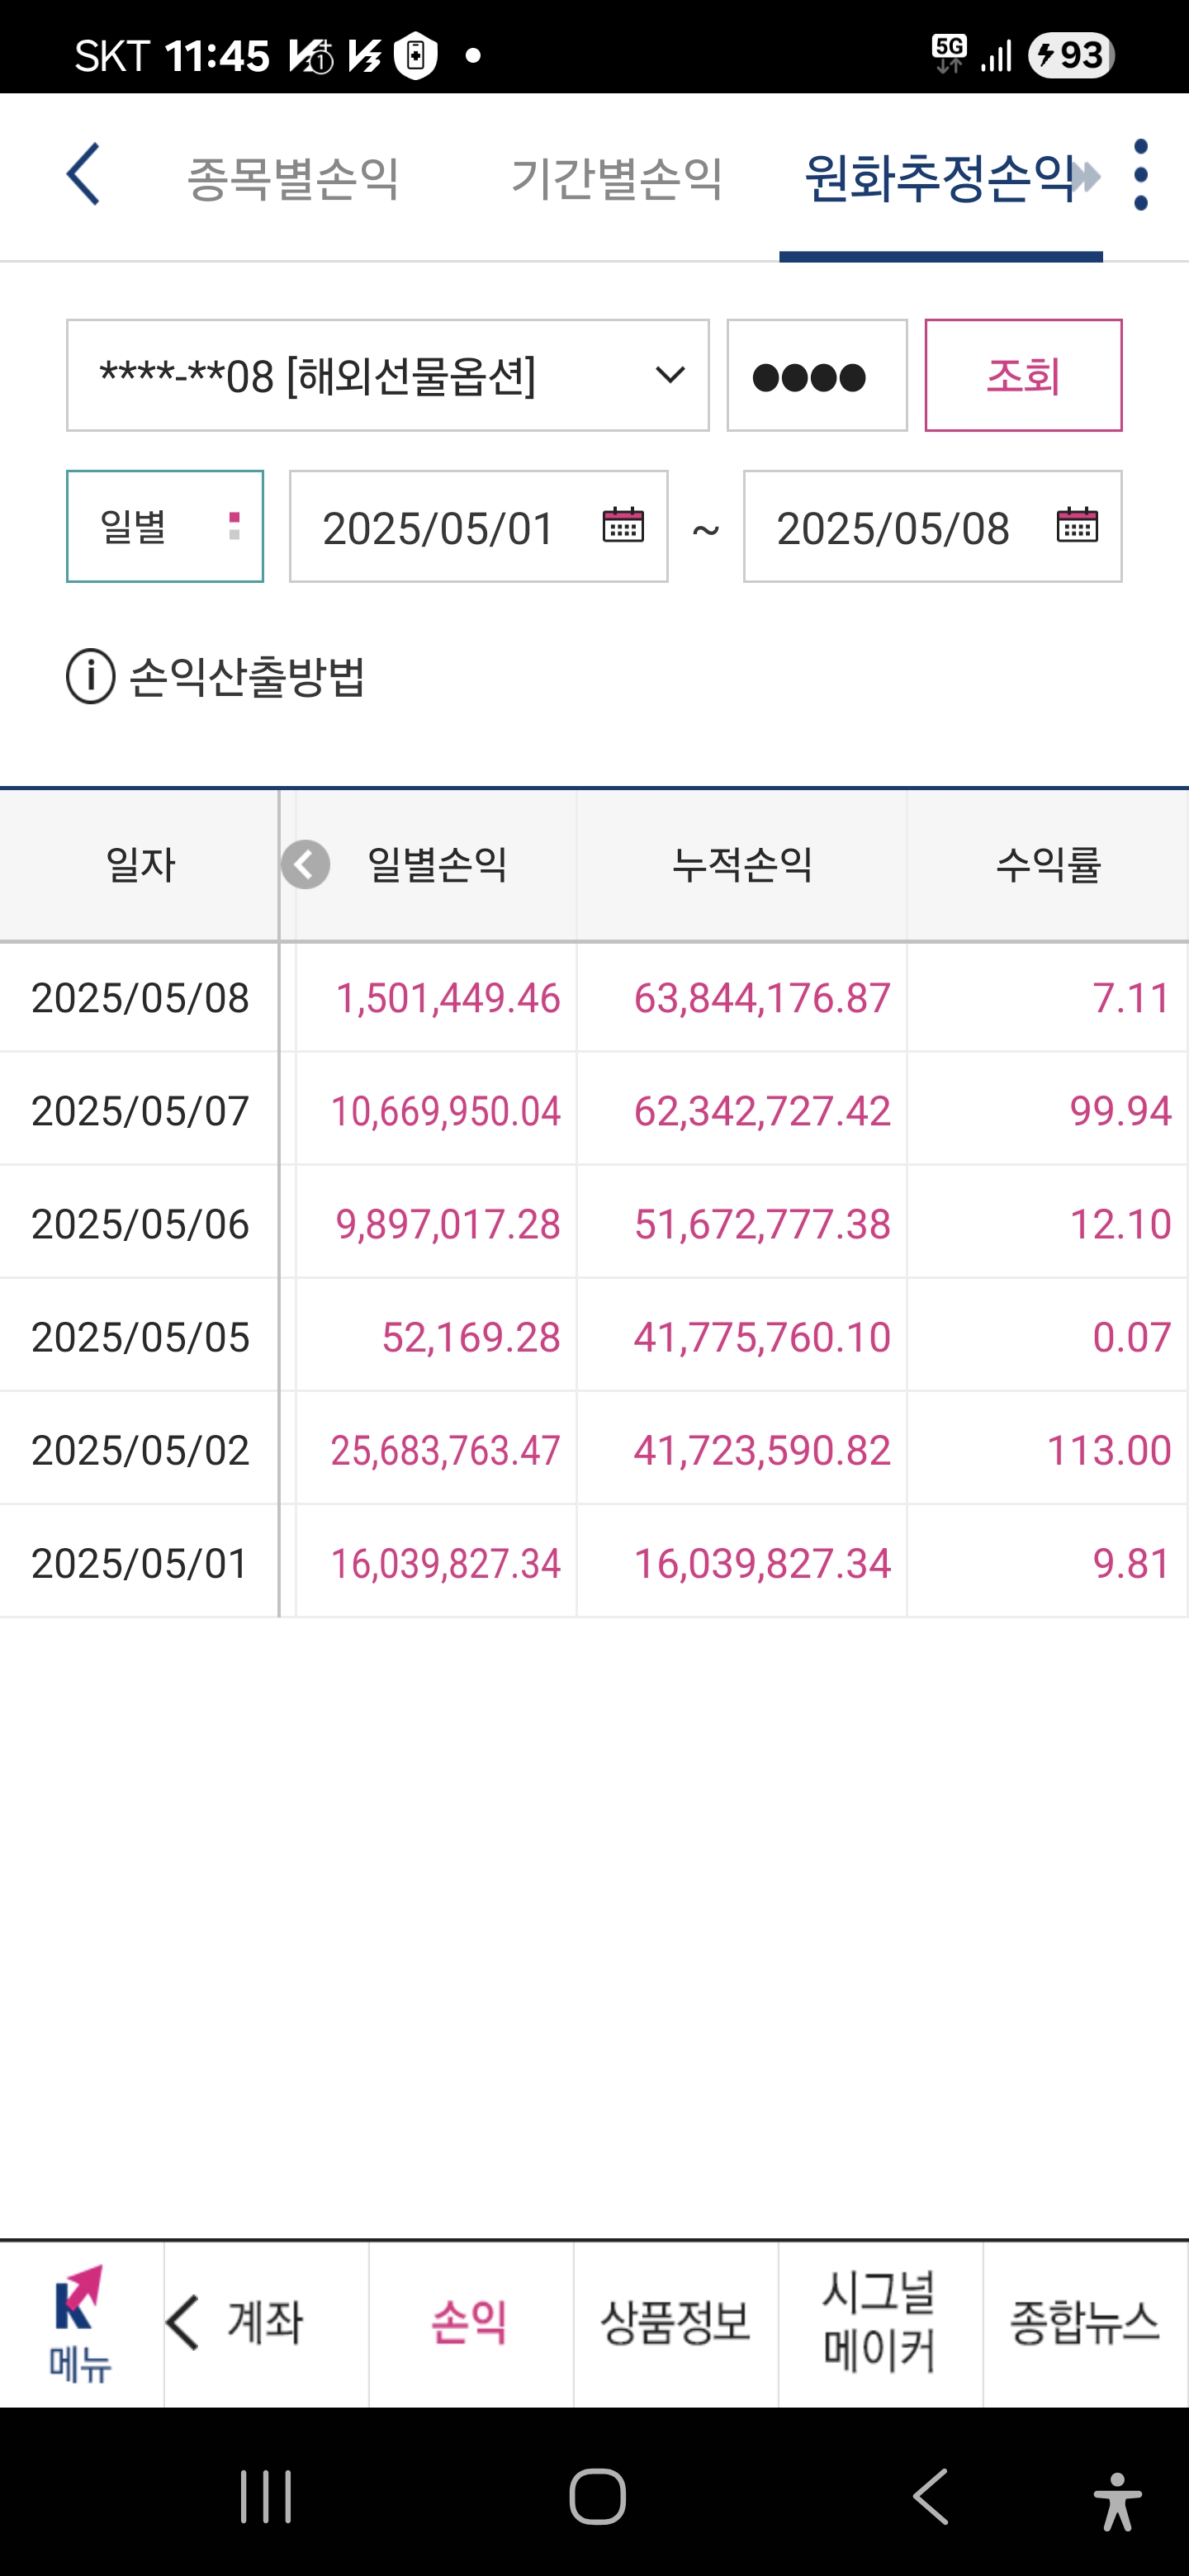Screen dimensions: 1189x2576
Task: Select the 2025/05/07 row
Action: (594, 1110)
